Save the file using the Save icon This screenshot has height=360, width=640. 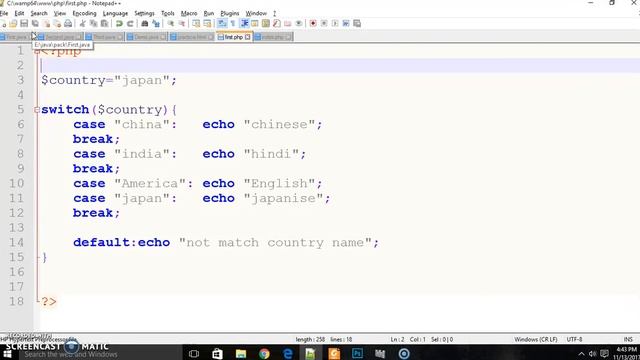pos(24,24)
